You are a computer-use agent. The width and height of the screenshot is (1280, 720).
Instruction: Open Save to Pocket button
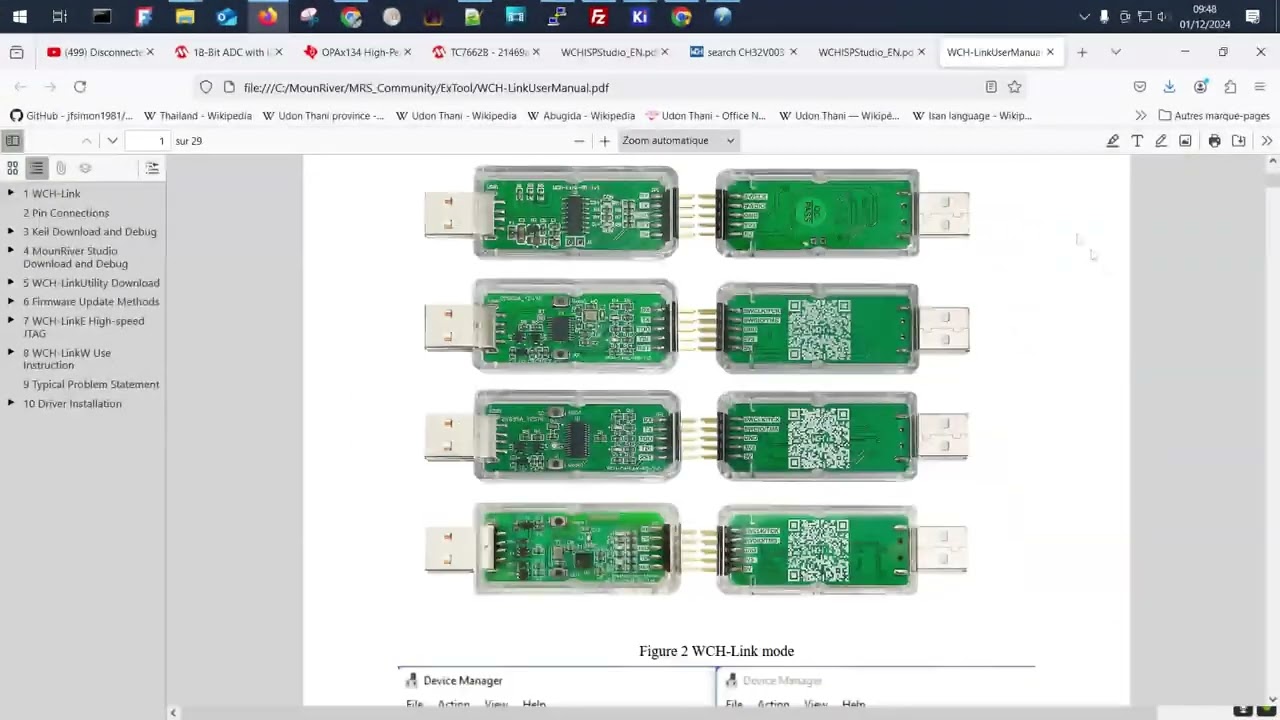tap(1140, 87)
